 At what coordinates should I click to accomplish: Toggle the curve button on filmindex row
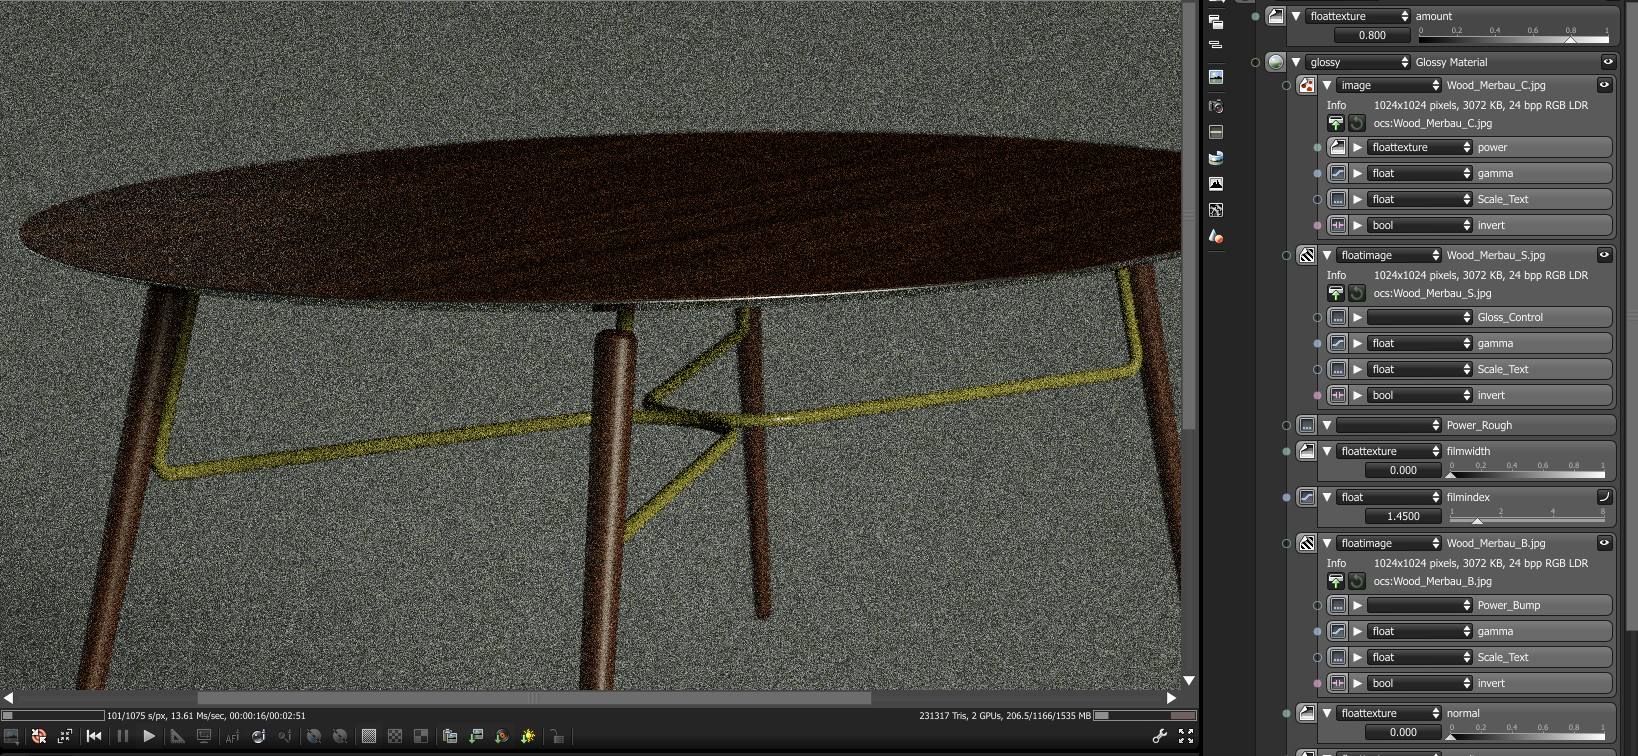[1604, 497]
